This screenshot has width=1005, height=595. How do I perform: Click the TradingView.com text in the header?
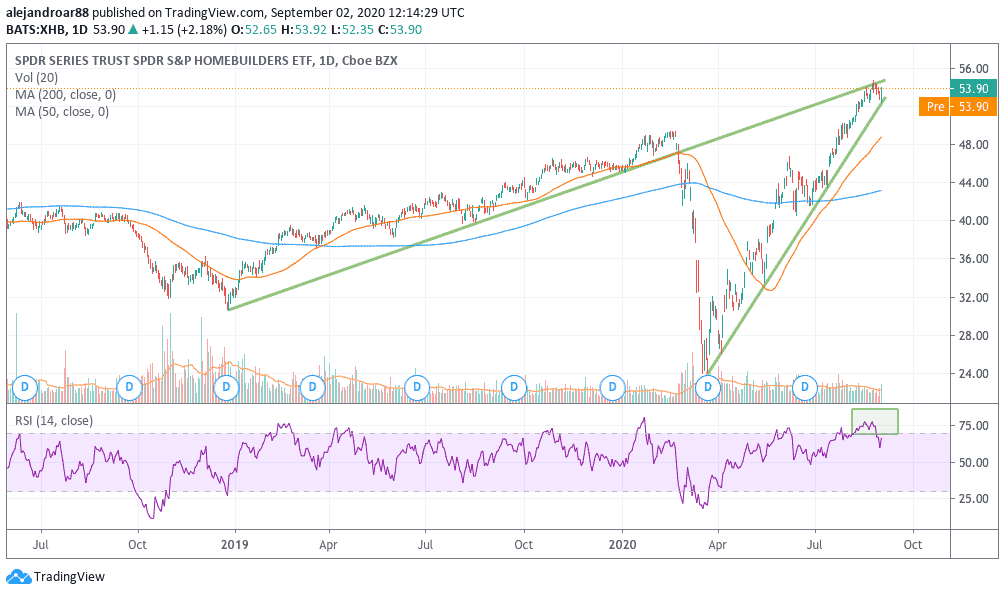pyautogui.click(x=215, y=12)
